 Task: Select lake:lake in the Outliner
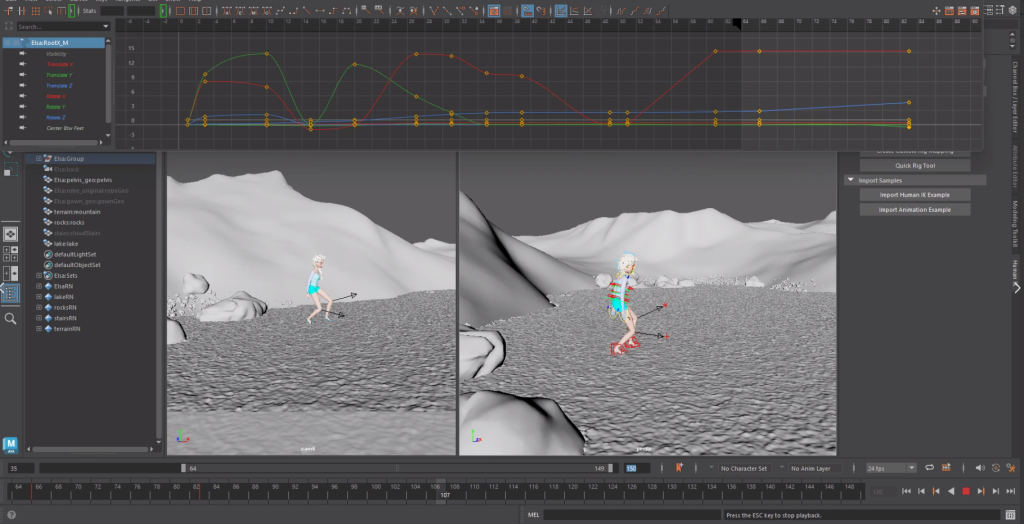[65, 244]
